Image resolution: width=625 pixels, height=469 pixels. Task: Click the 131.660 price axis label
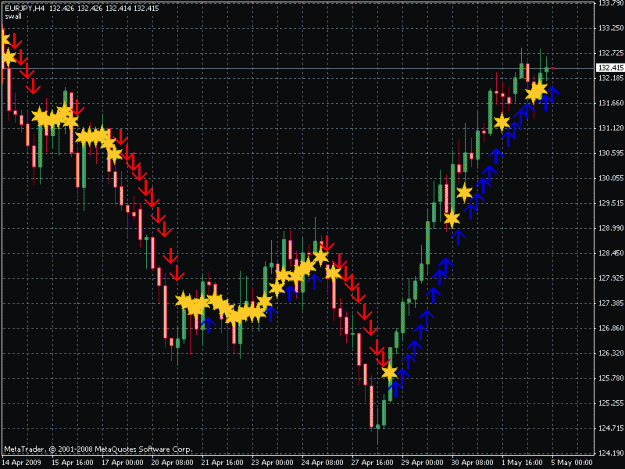pyautogui.click(x=611, y=103)
